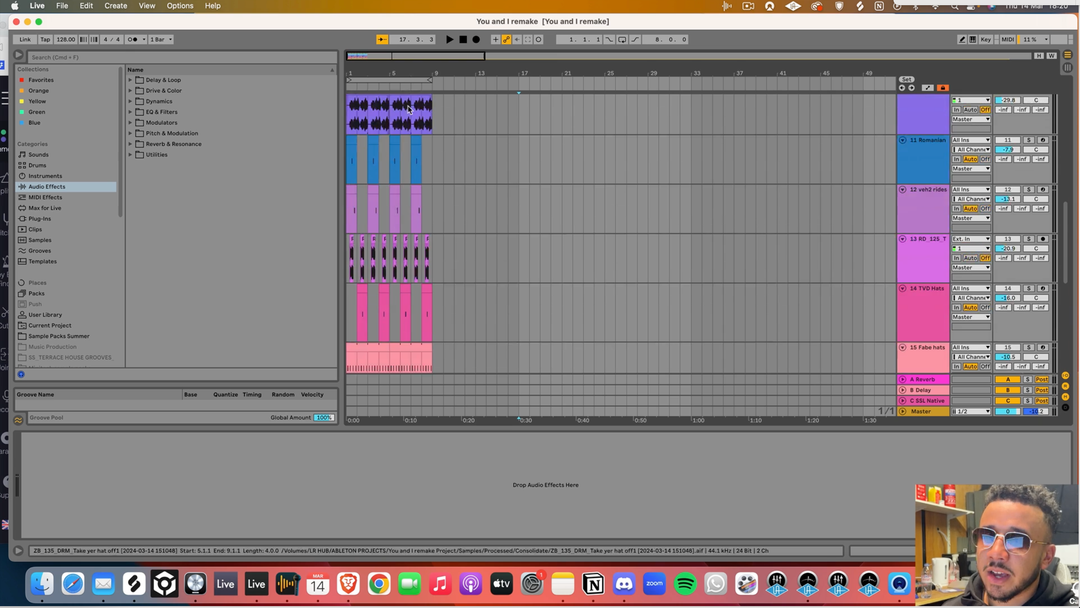
Task: Expand the Delay & Loop folder
Action: tap(130, 80)
